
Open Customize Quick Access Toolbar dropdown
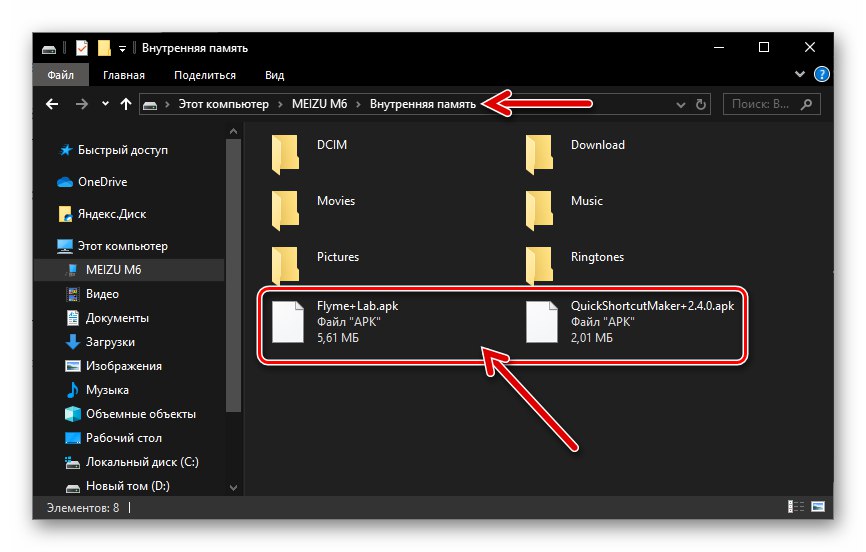click(122, 49)
